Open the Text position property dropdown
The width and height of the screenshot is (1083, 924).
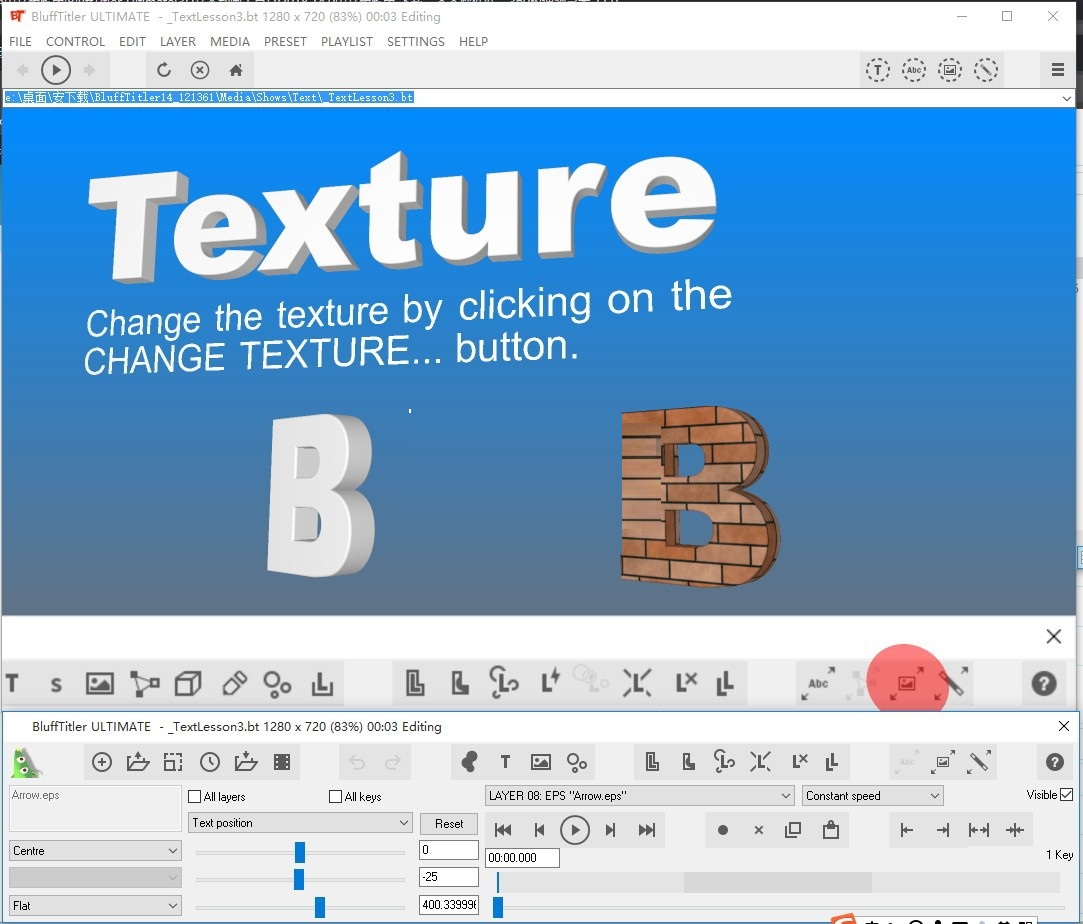click(x=301, y=823)
